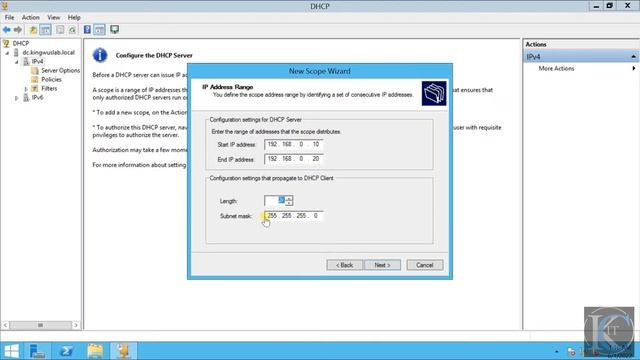The image size is (640, 360).
Task: Click the Length value field
Action: coord(274,200)
